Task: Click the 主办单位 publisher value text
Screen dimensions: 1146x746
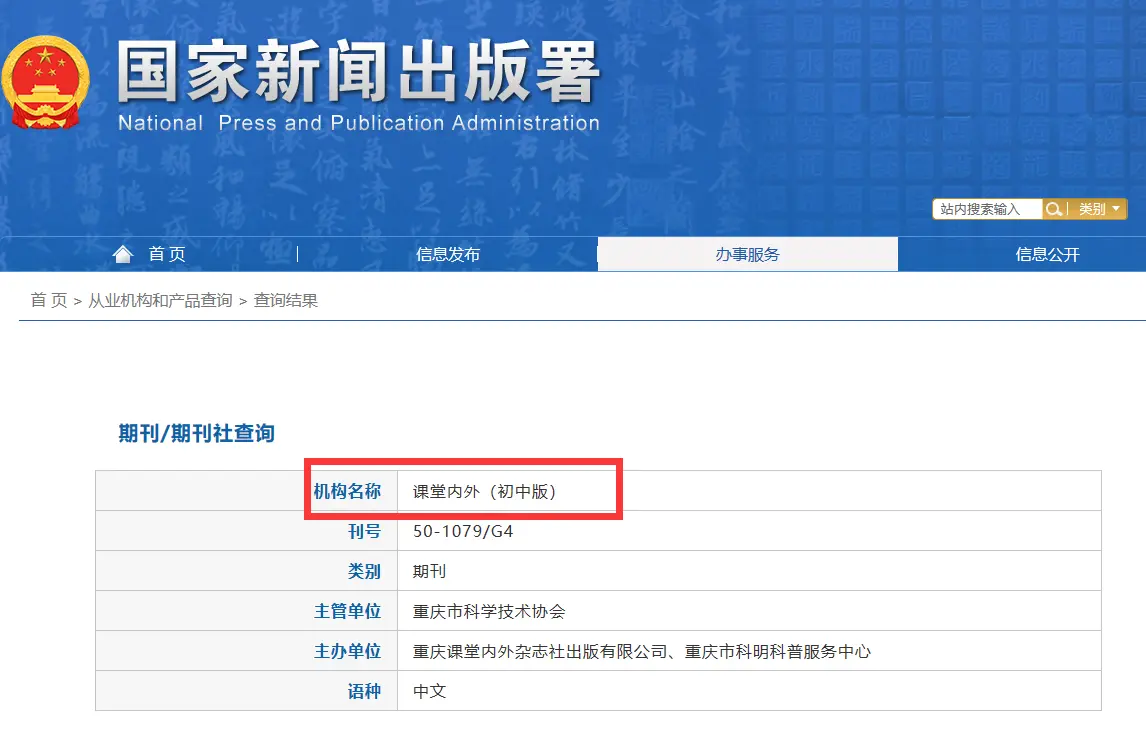Action: pos(641,651)
